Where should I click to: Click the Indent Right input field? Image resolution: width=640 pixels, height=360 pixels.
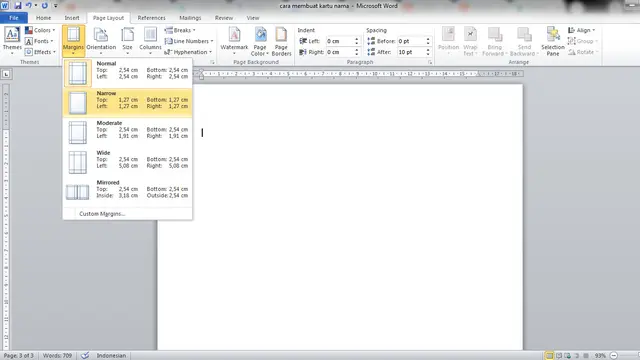[x=340, y=52]
